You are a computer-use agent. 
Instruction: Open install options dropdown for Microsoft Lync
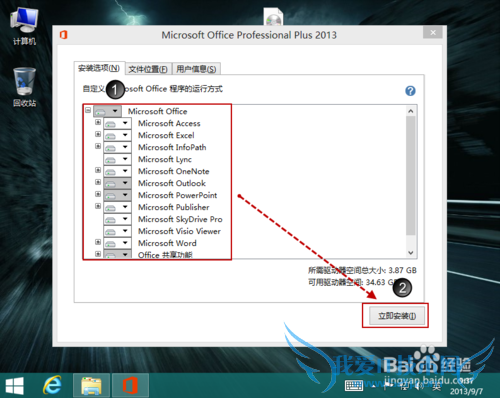117,159
